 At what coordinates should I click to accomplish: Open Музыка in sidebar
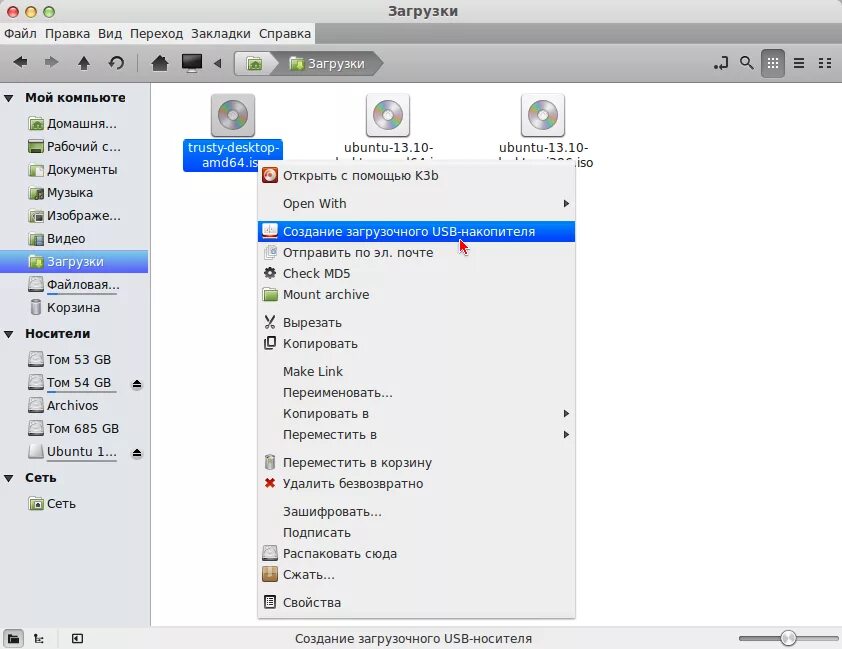[x=74, y=193]
